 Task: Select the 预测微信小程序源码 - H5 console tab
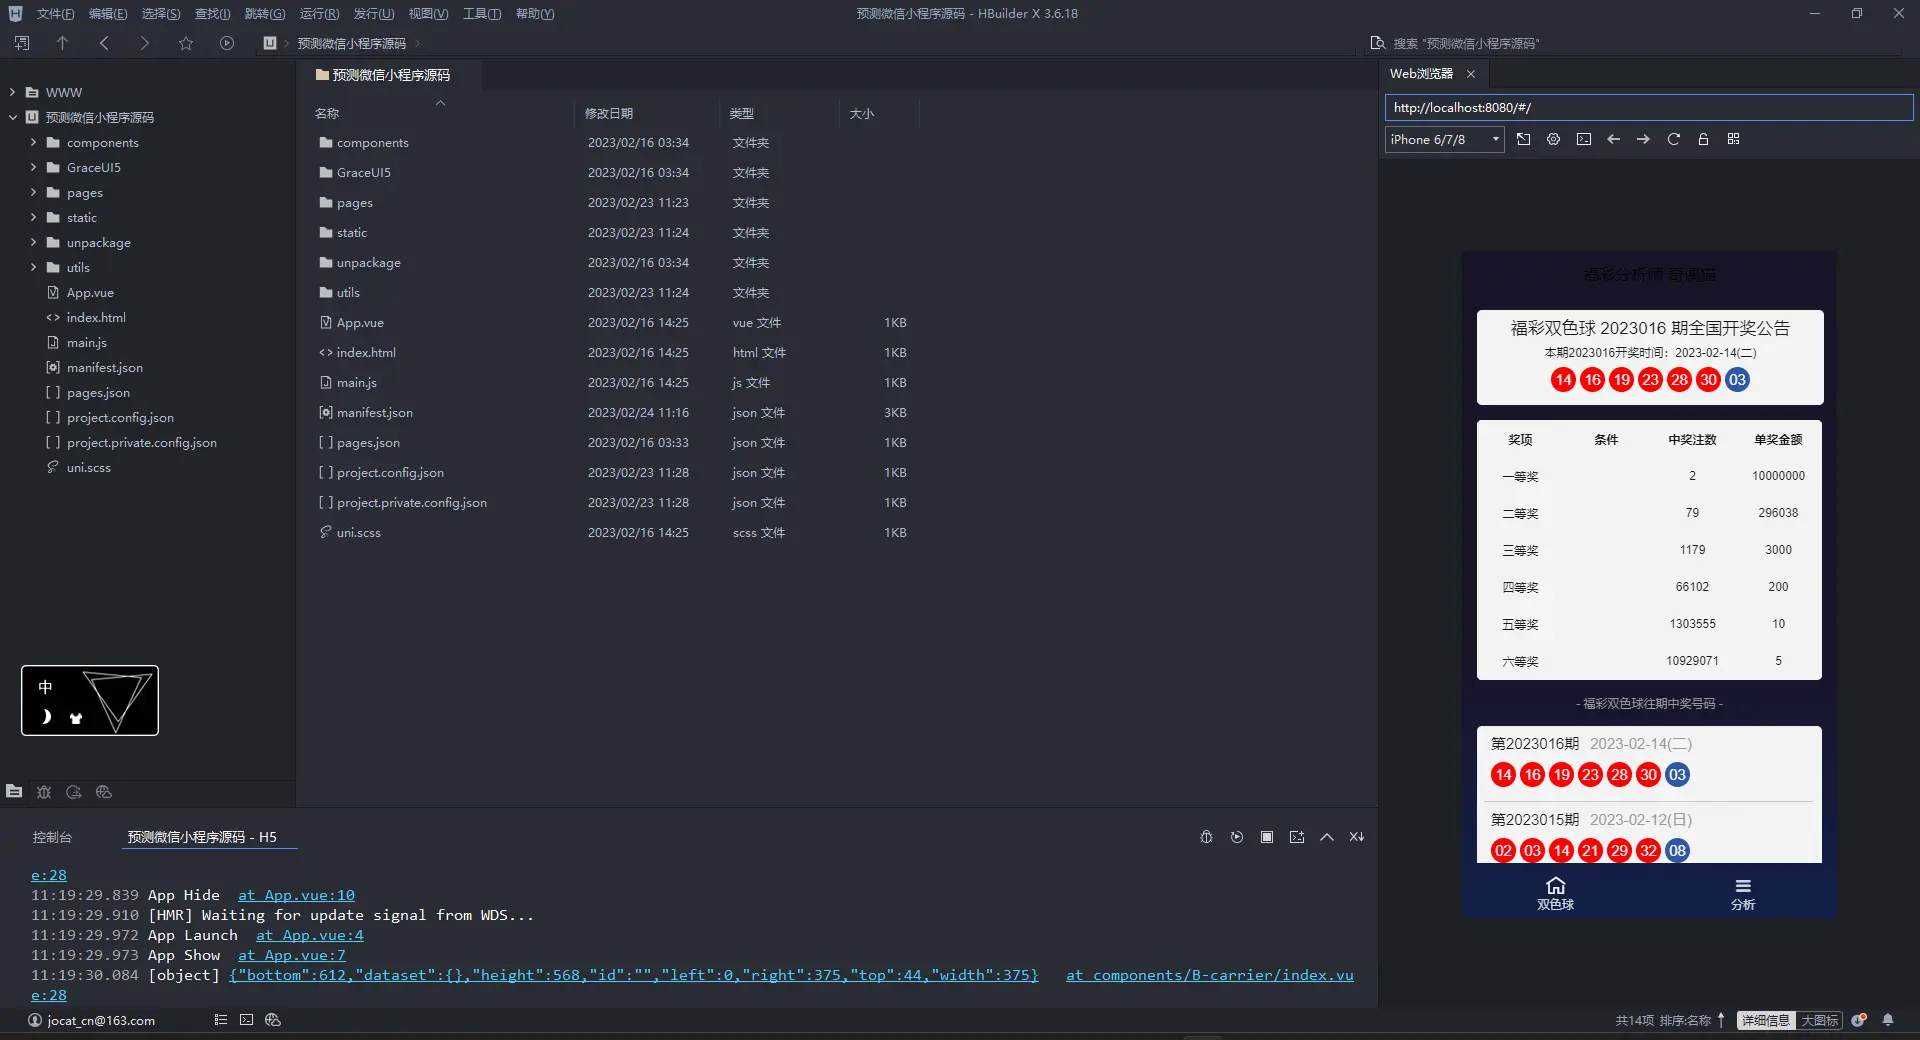[x=202, y=837]
